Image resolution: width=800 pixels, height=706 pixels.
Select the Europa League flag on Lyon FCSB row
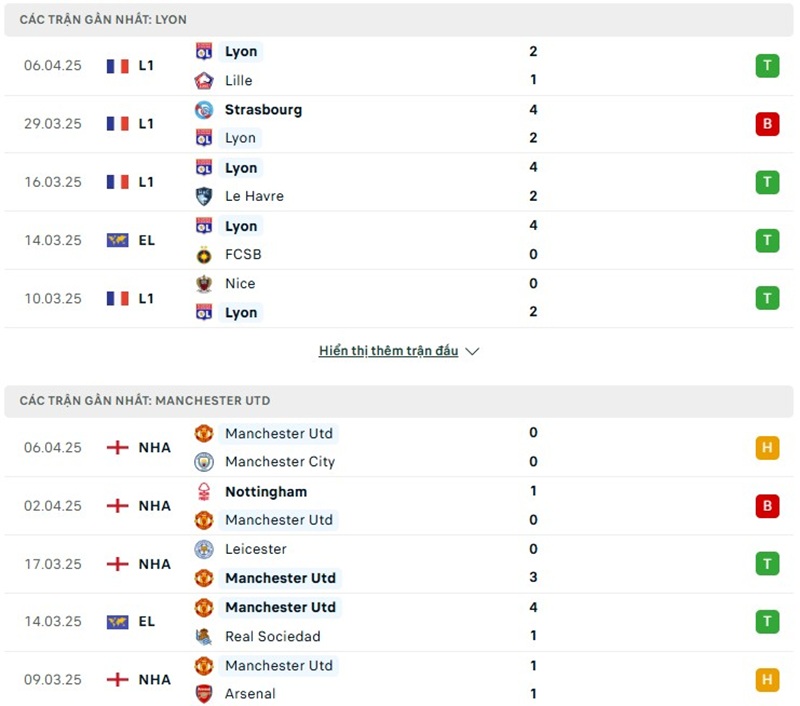tap(118, 240)
